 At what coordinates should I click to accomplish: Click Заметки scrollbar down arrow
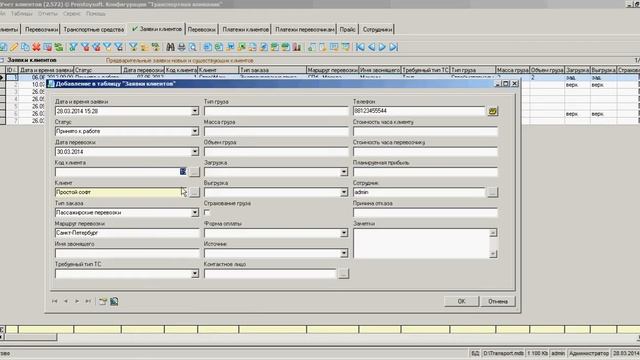(493, 254)
